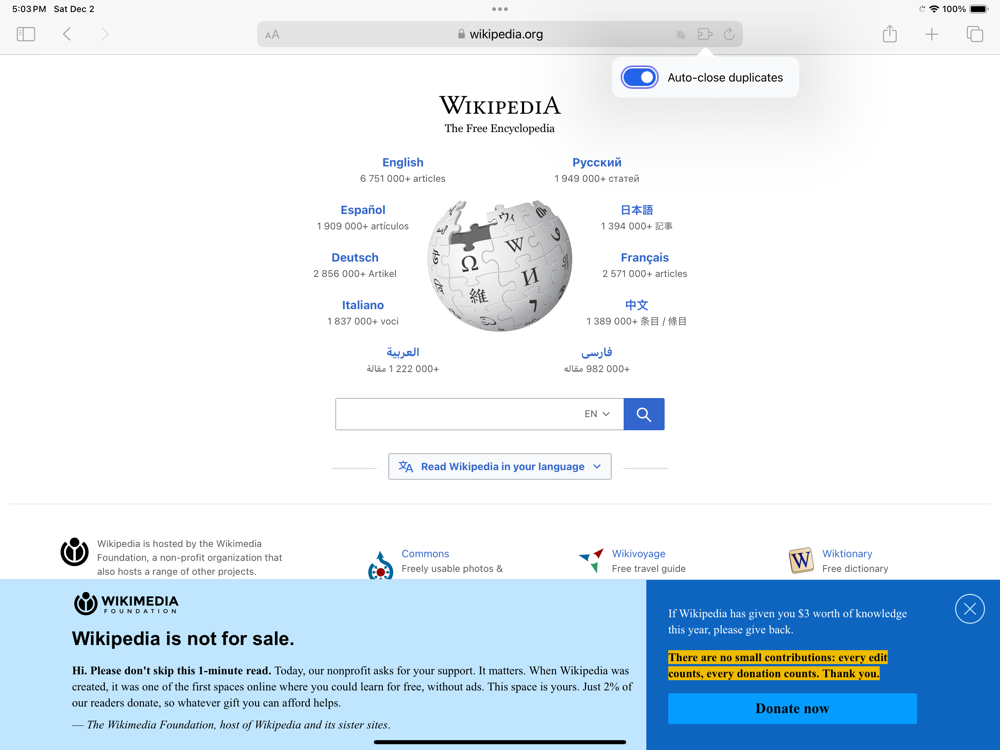
Task: Open Русский Wikipedia
Action: (x=596, y=162)
